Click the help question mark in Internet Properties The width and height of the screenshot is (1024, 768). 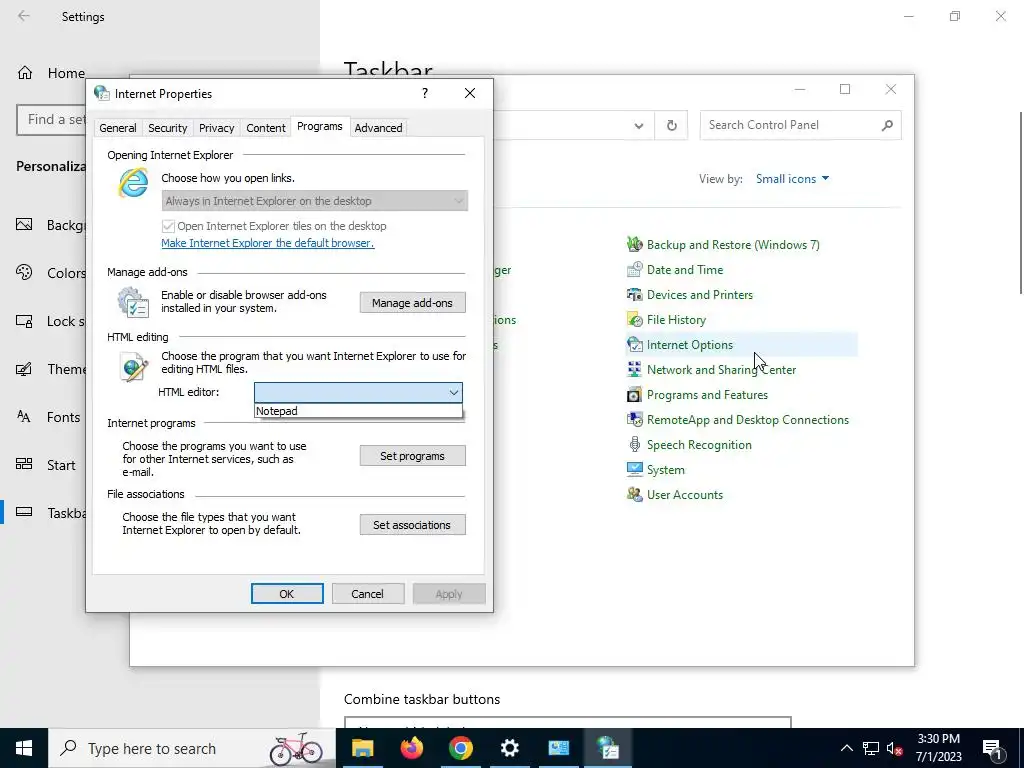424,93
